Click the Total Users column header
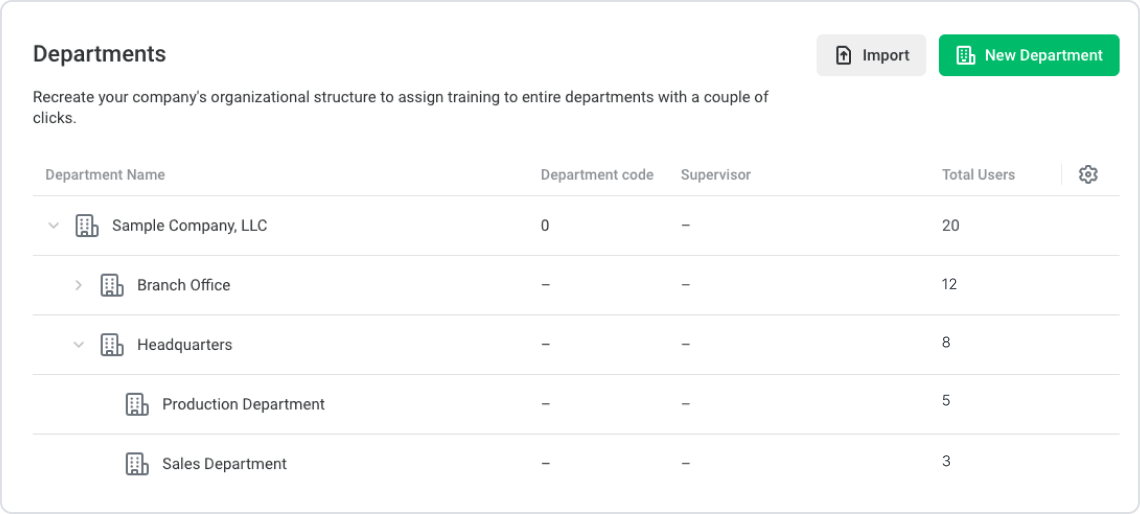The height and width of the screenshot is (514, 1140). (979, 174)
